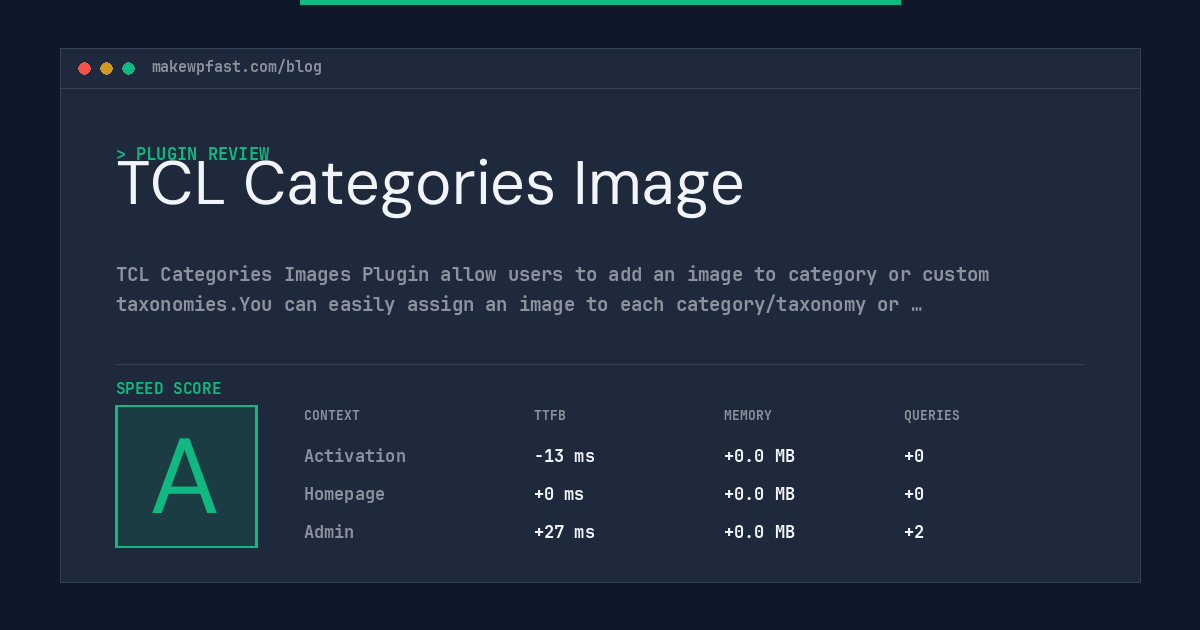Screen dimensions: 1200x630
Task: Click Homepage memory value +0.0 MB
Action: pyautogui.click(x=759, y=494)
